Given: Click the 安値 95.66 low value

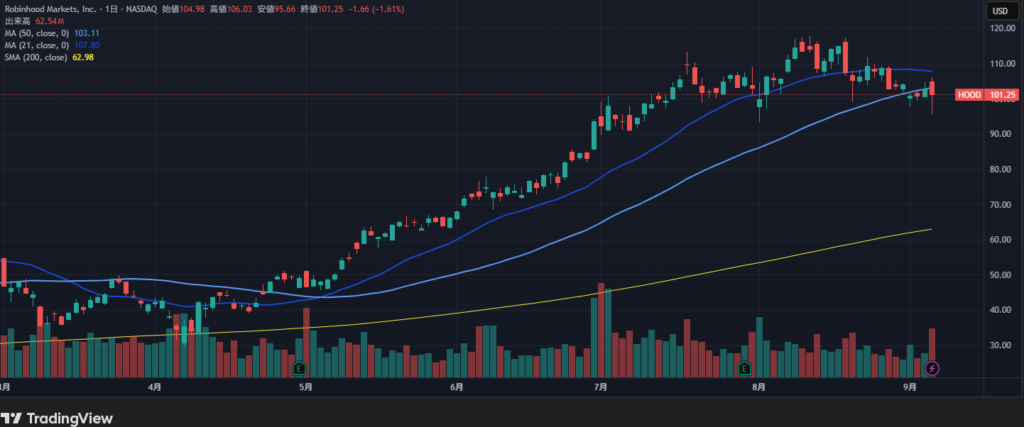Looking at the screenshot, I should [275, 9].
